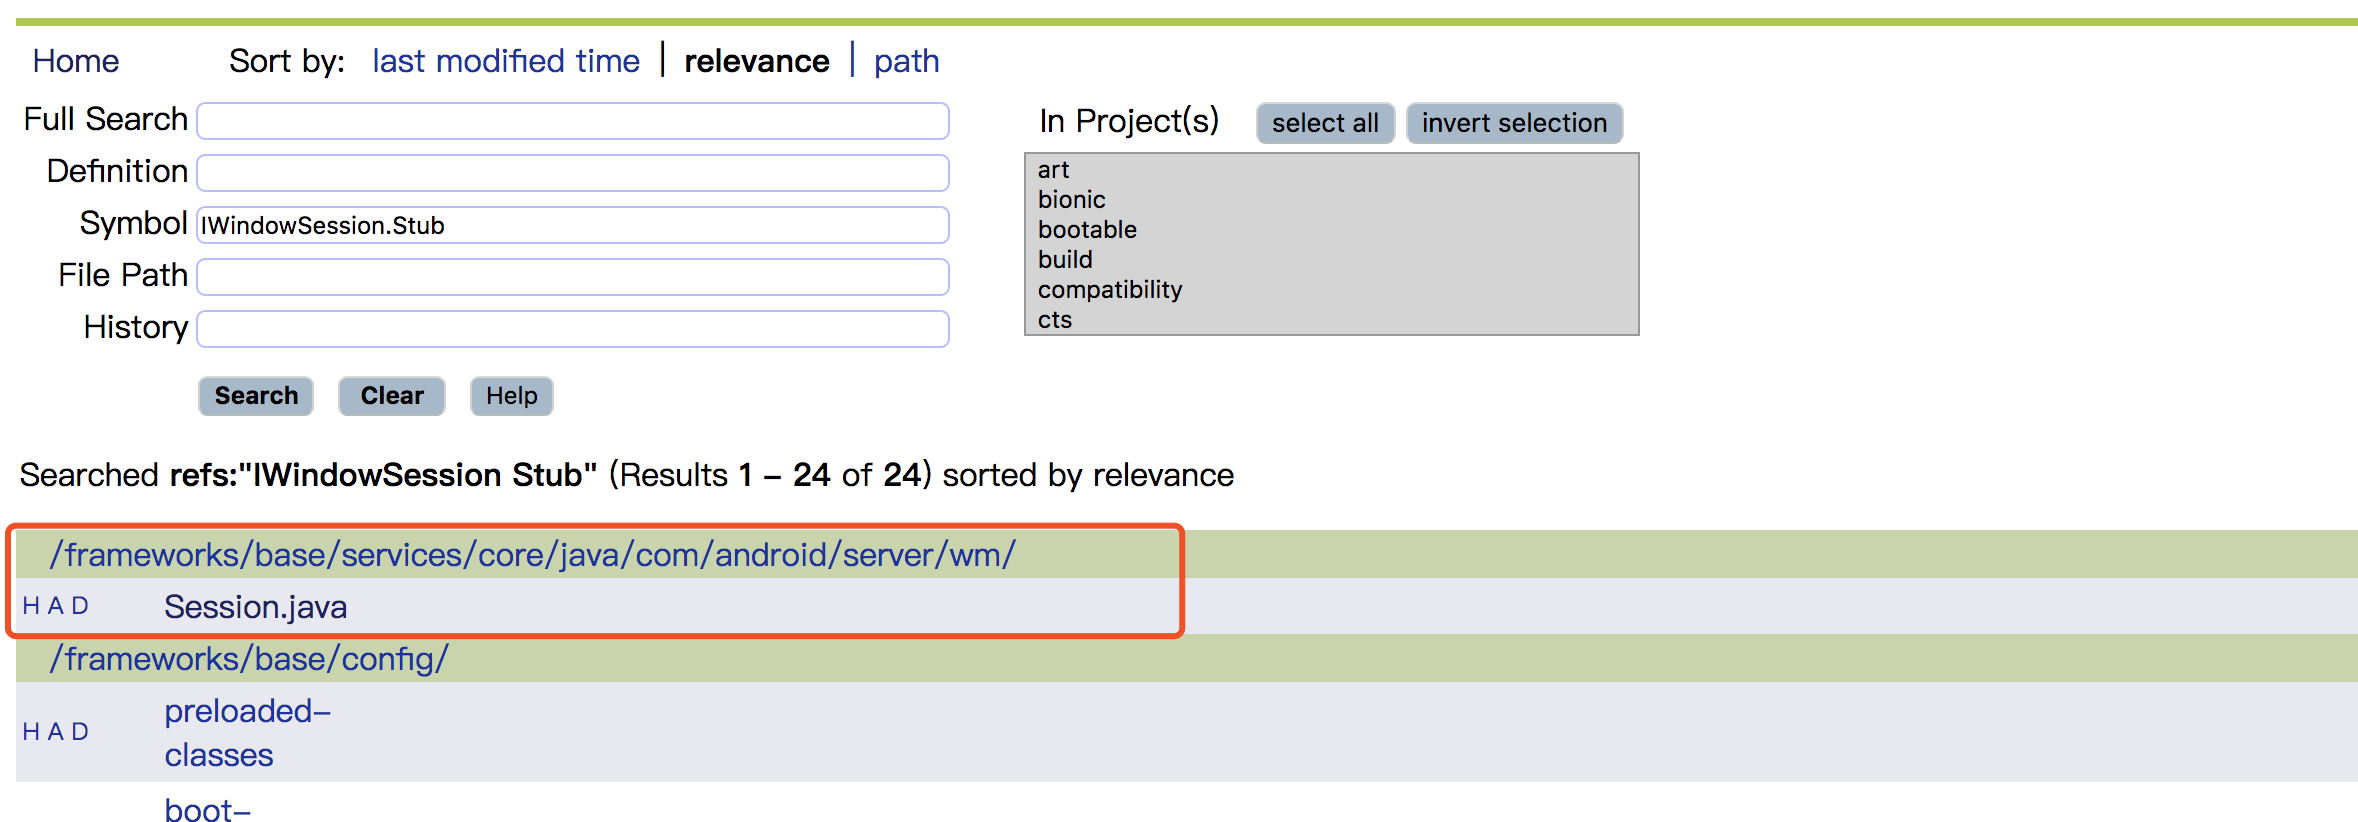Open Download link D for Session.java
The height and width of the screenshot is (822, 2358).
[79, 606]
